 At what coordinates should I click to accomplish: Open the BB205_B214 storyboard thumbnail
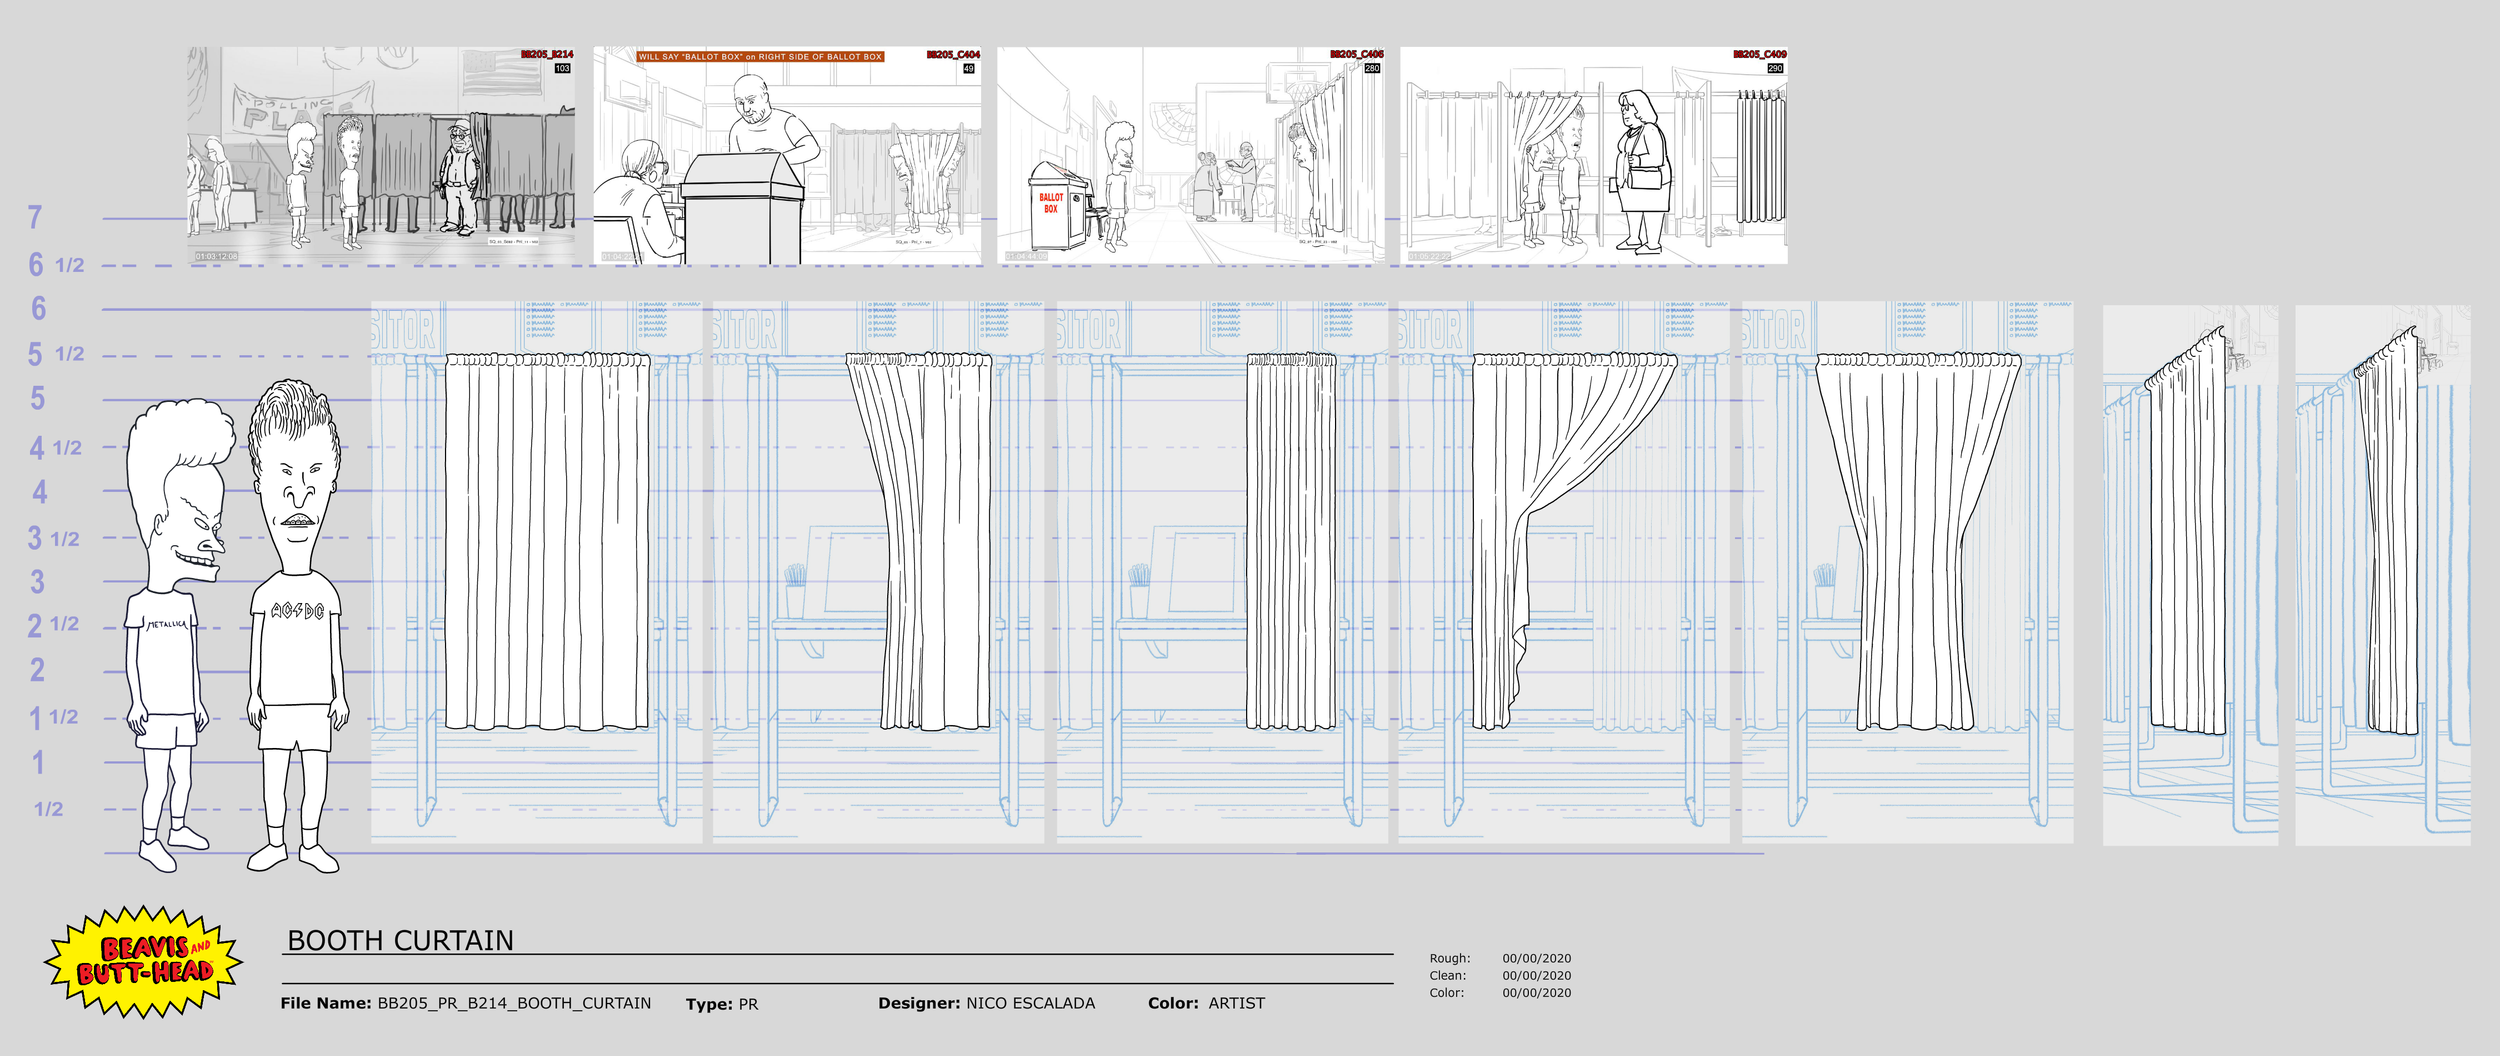coord(381,155)
